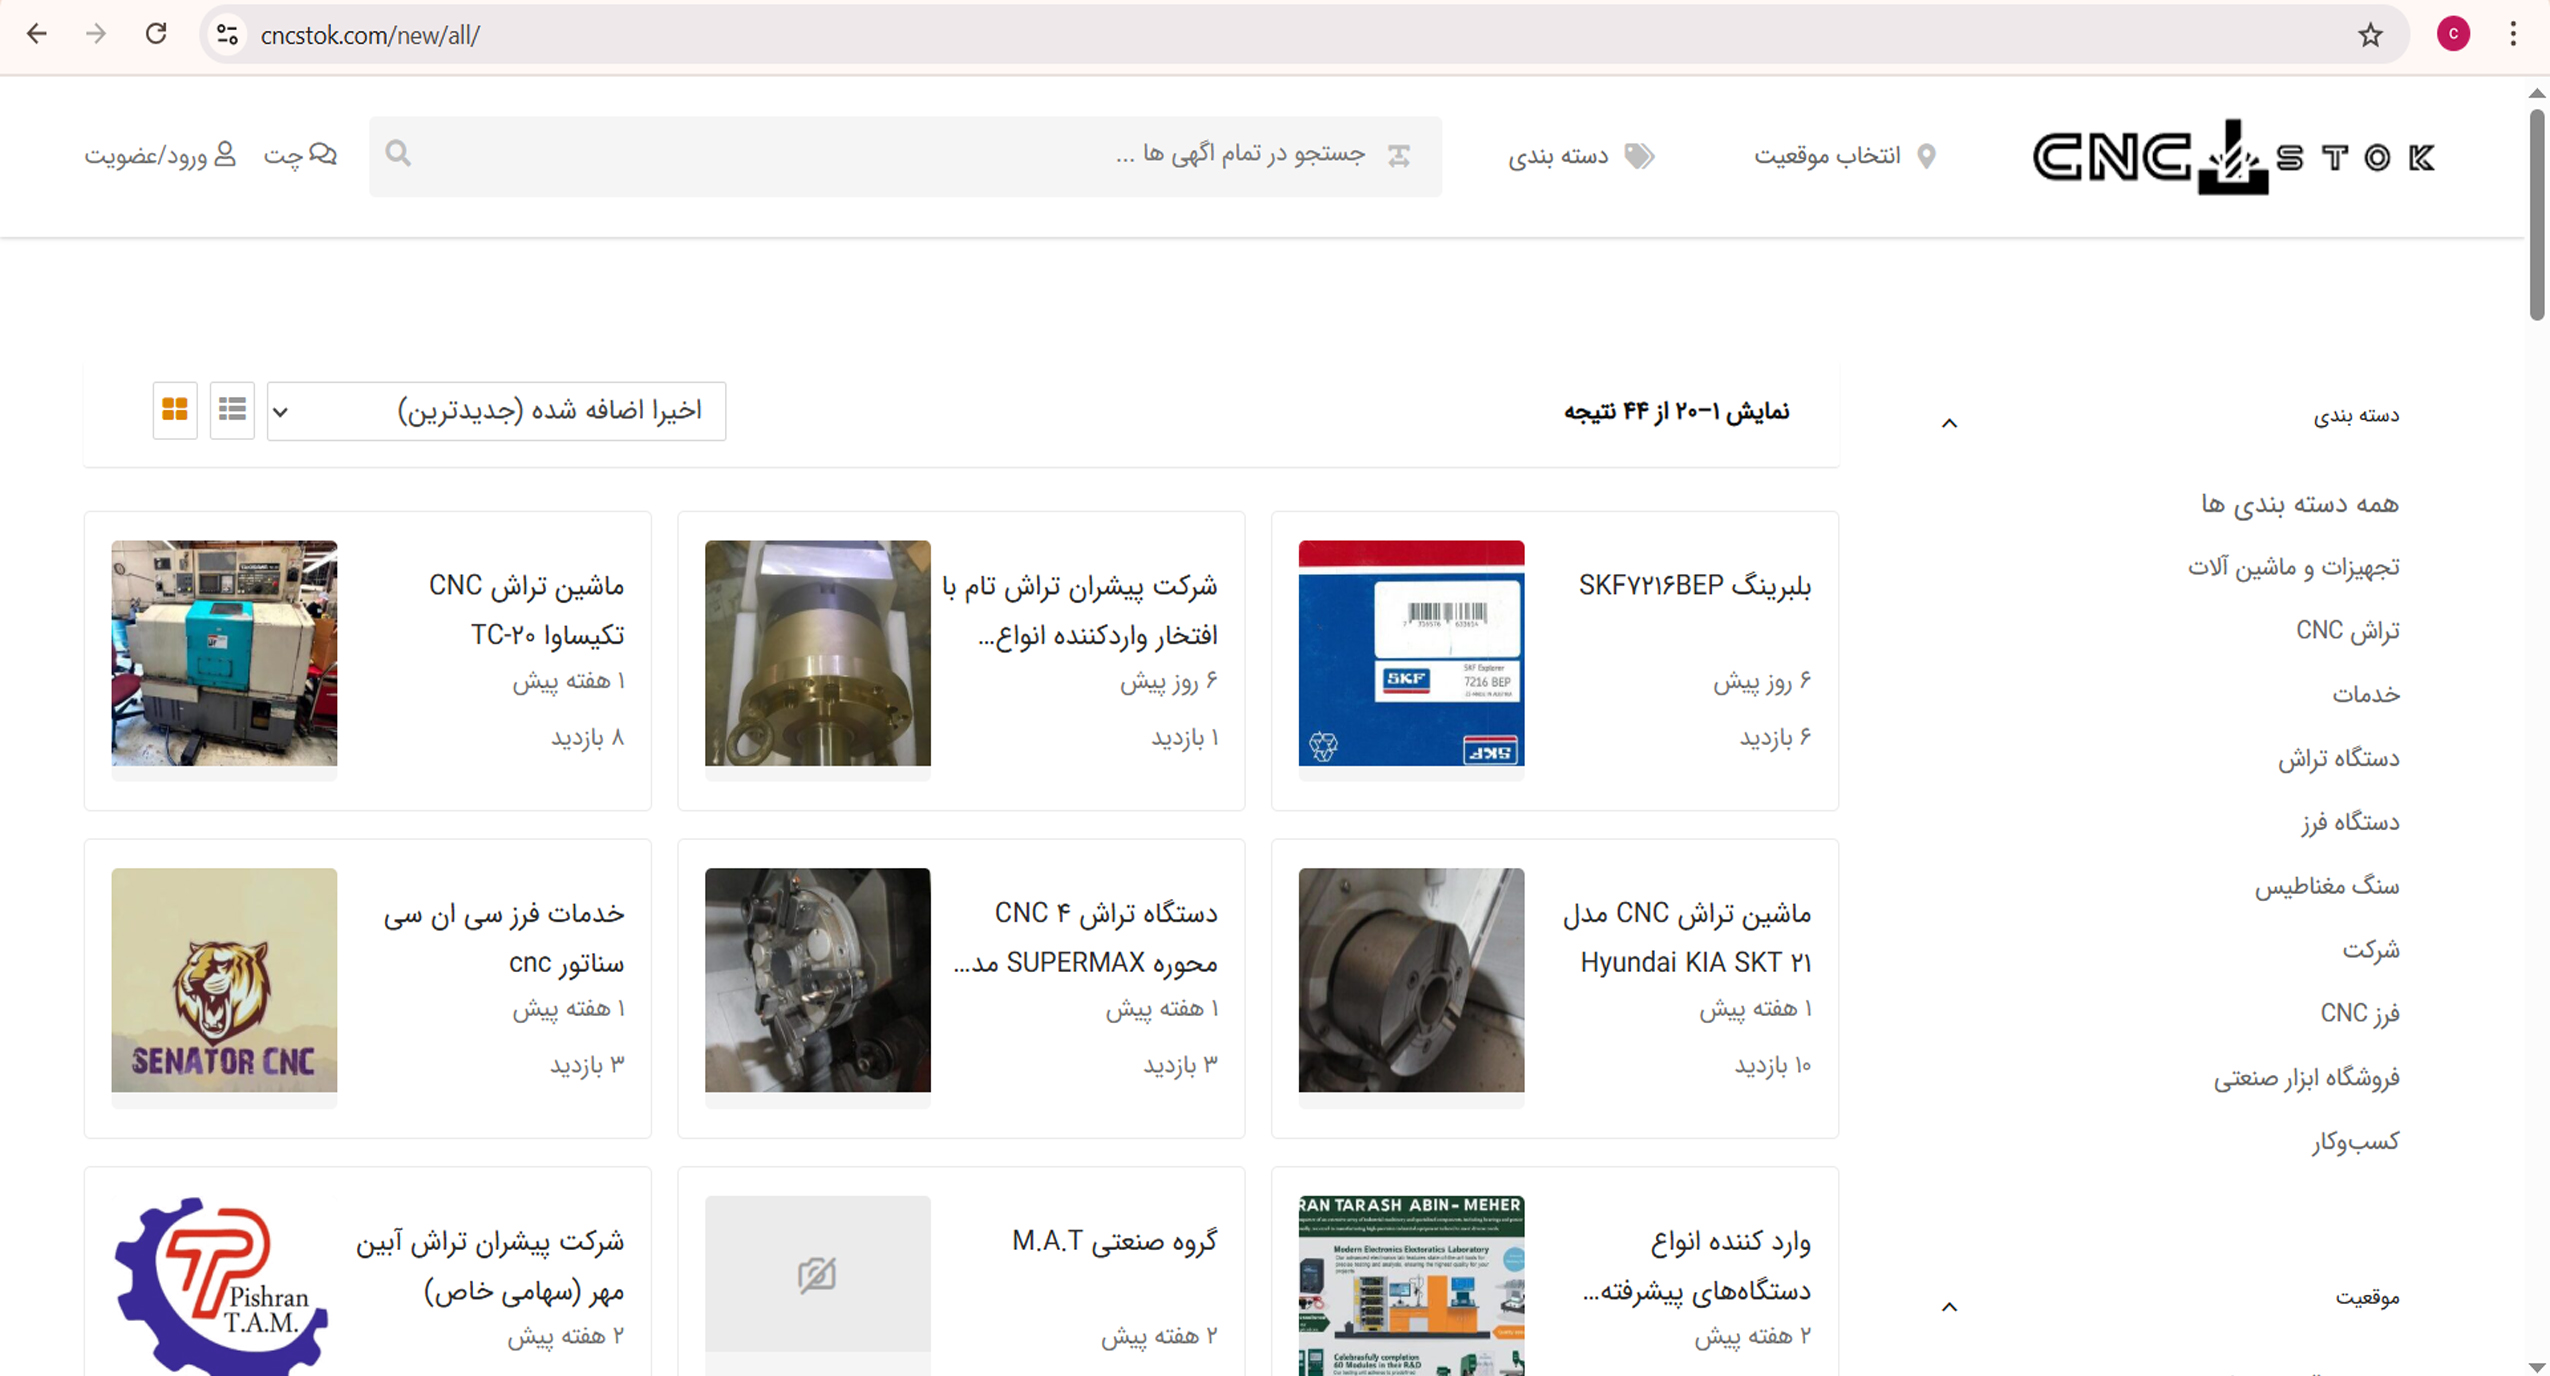Open the sort order dropdown

[496, 410]
